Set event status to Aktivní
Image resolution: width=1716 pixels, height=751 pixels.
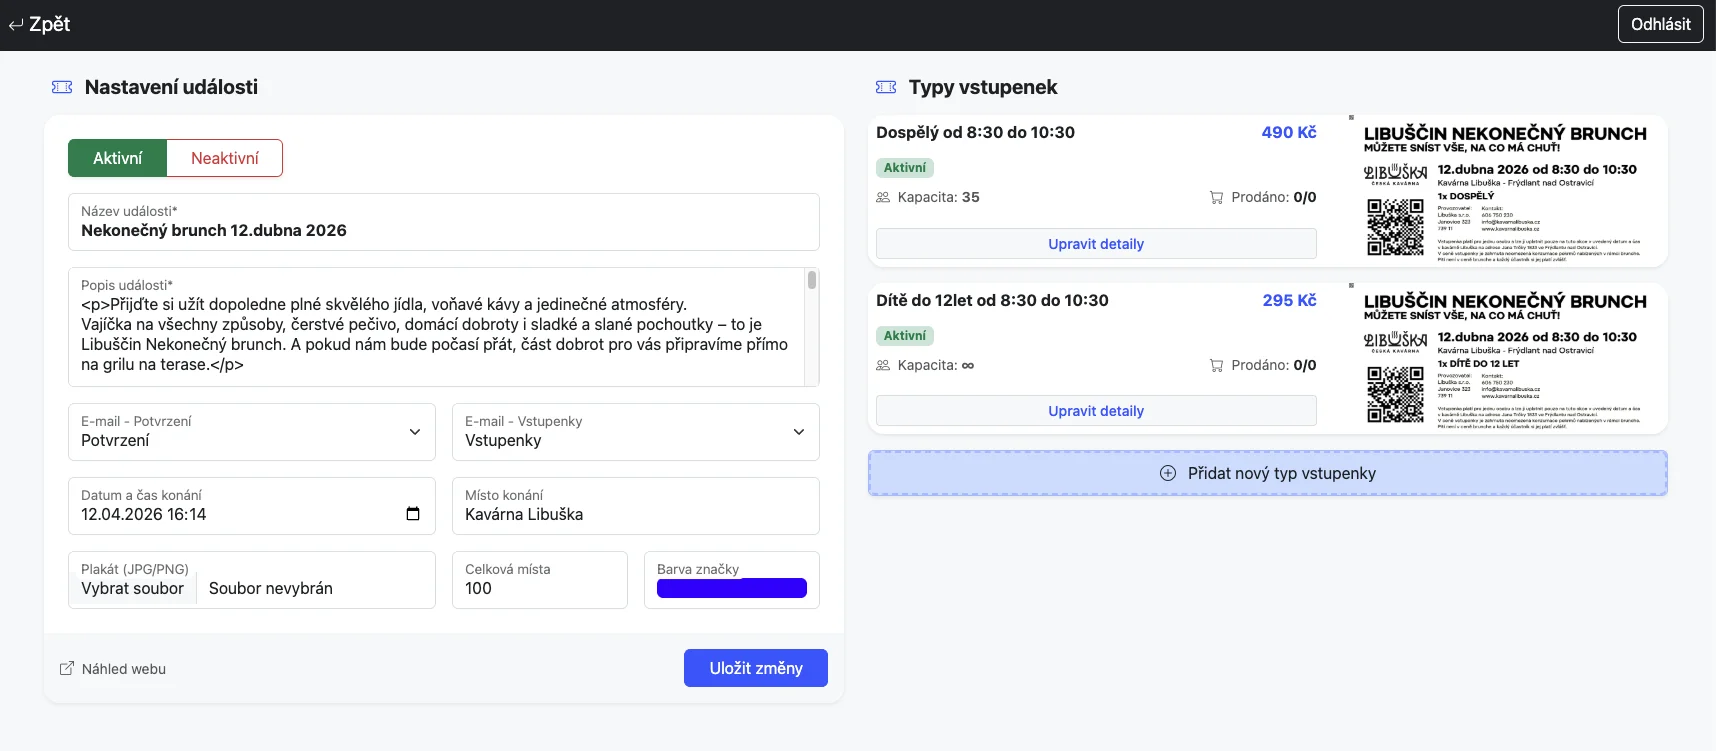coord(117,158)
